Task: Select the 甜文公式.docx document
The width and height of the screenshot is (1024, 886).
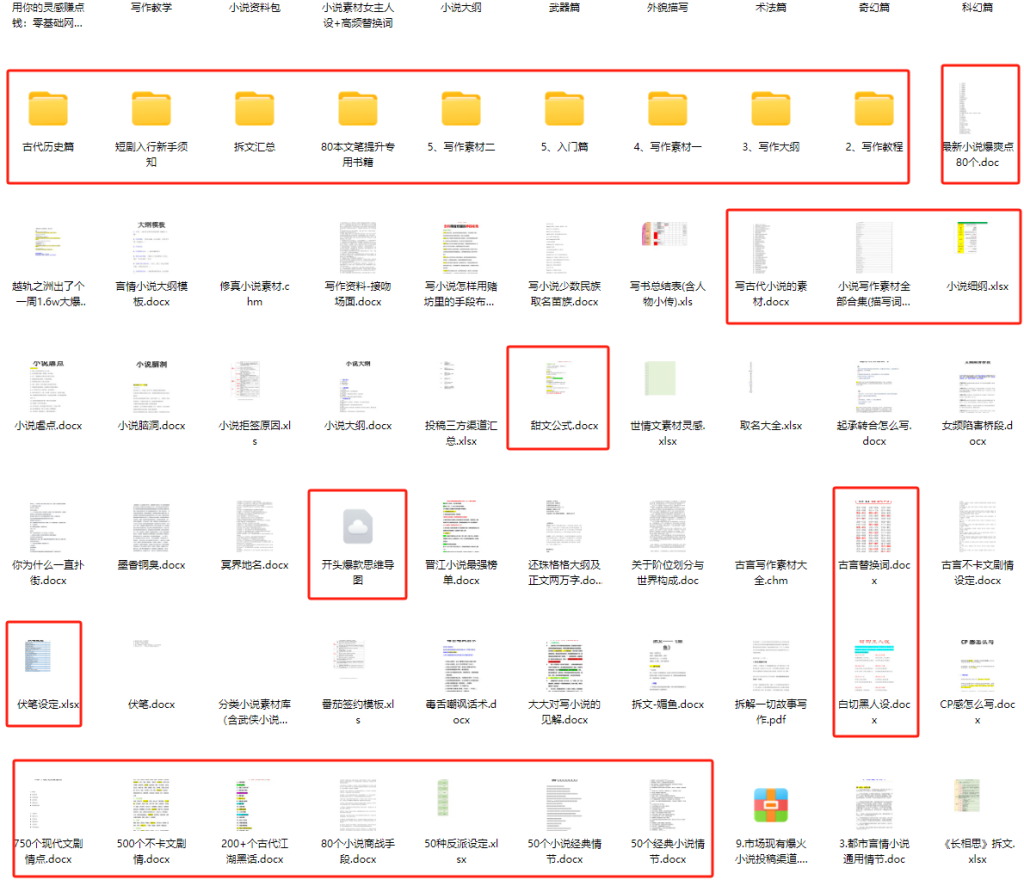Action: click(565, 385)
